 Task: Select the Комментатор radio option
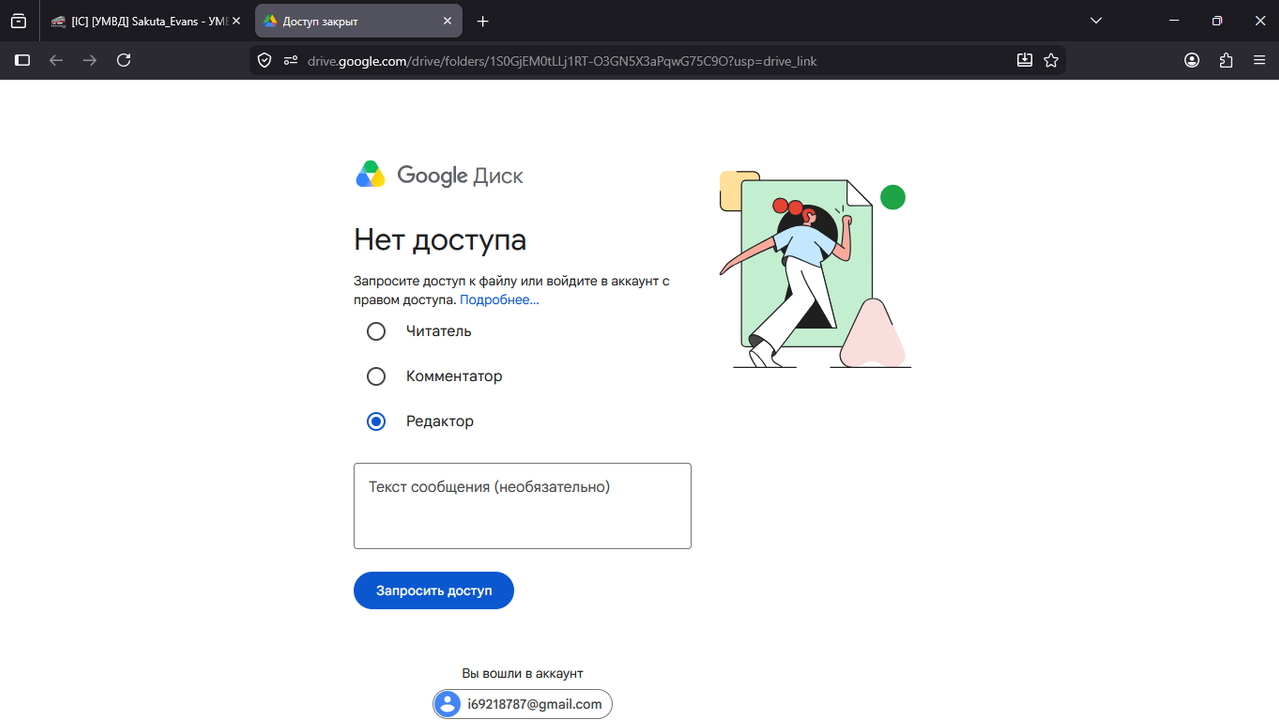point(376,376)
